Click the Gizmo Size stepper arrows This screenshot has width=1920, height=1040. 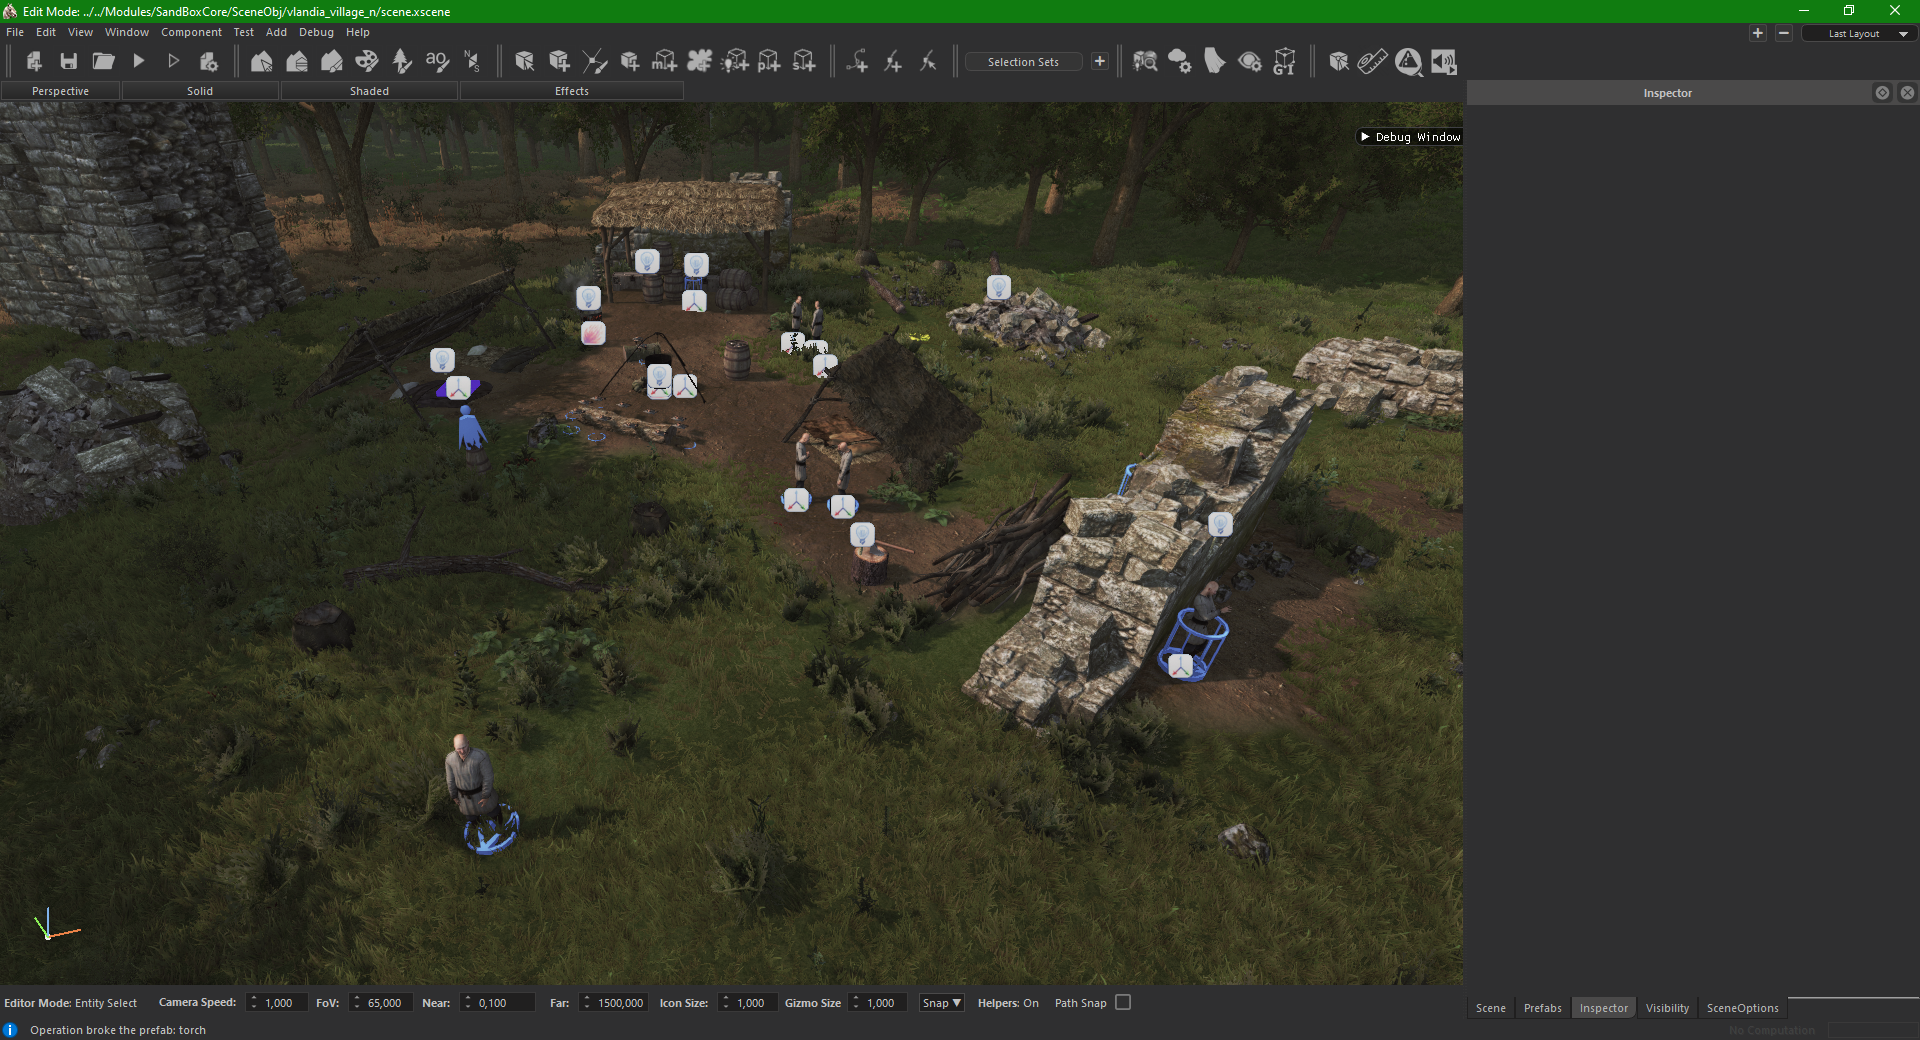click(856, 1003)
